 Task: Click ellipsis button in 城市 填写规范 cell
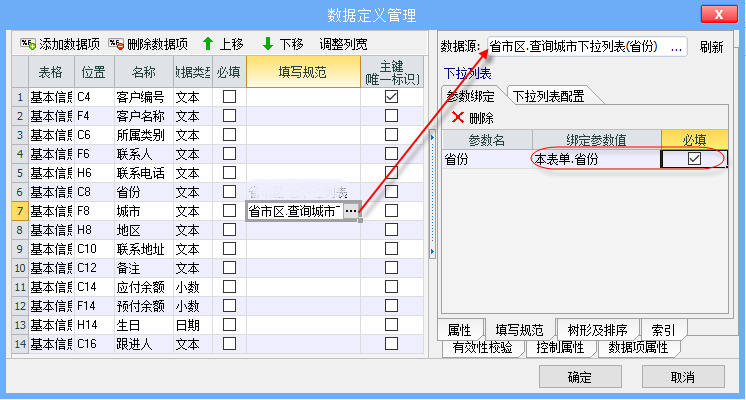click(351, 211)
